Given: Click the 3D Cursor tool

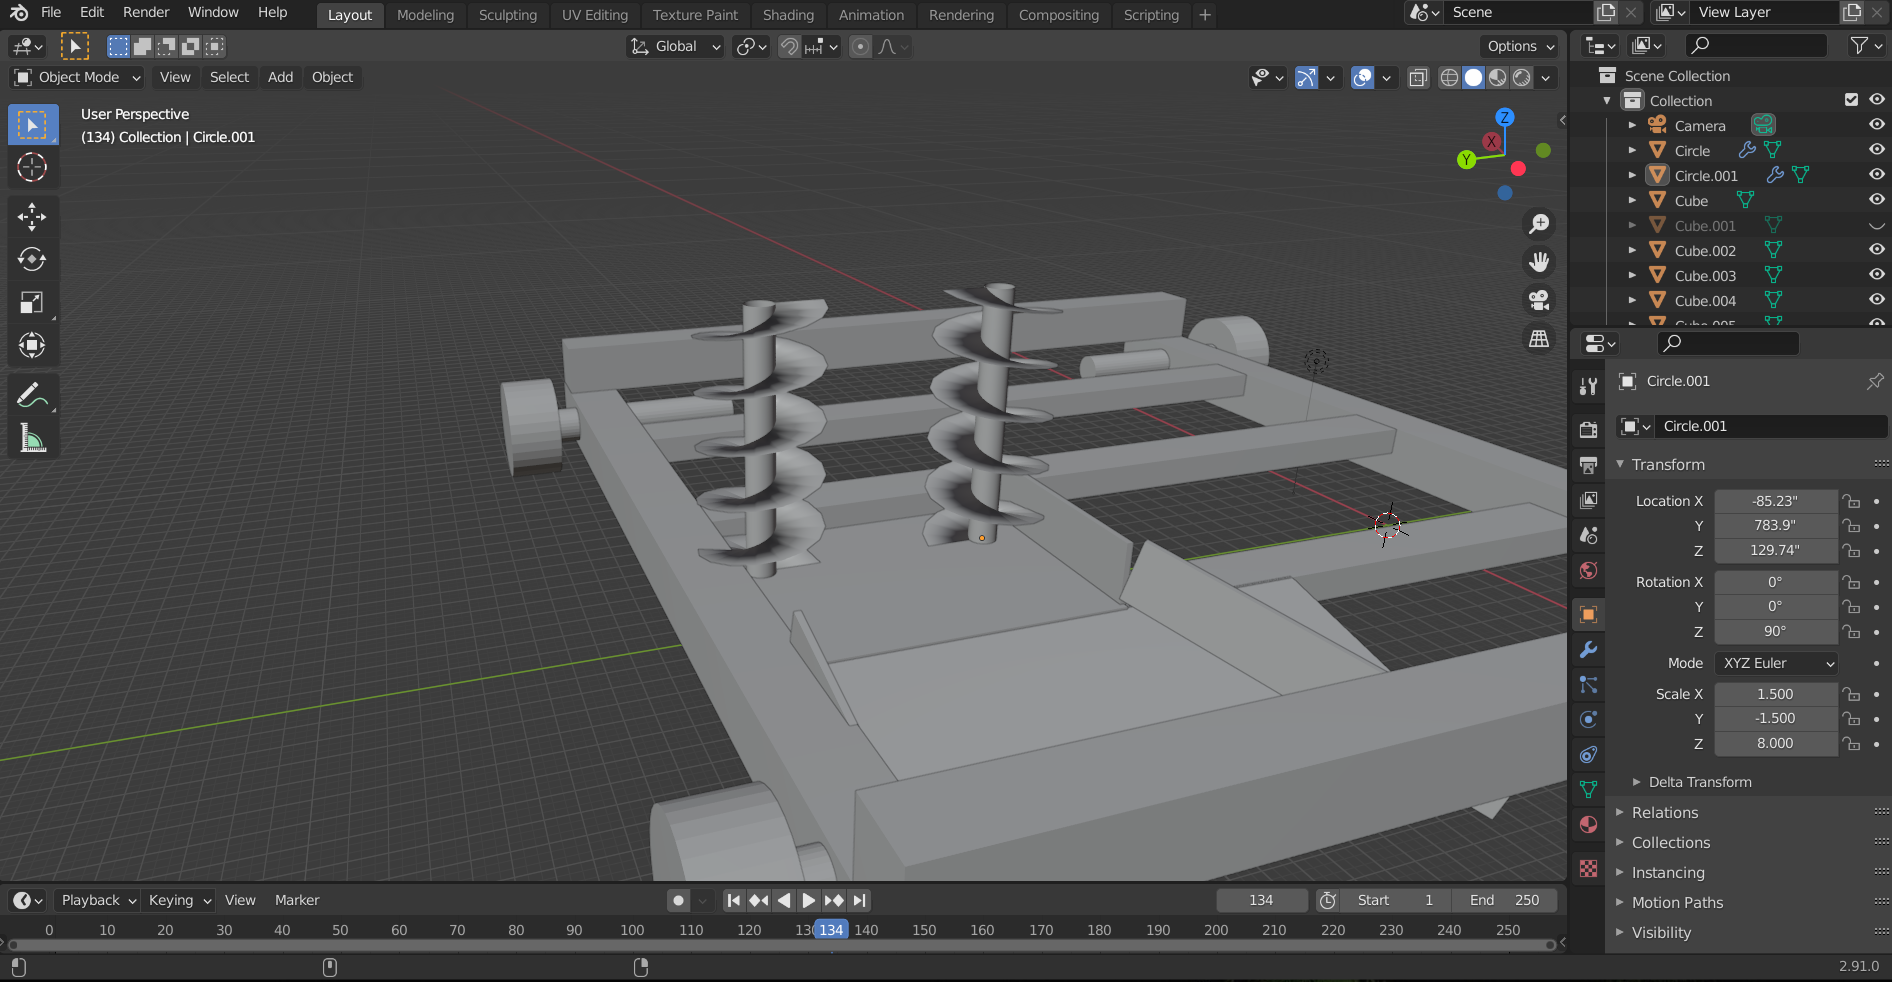Looking at the screenshot, I should point(32,167).
